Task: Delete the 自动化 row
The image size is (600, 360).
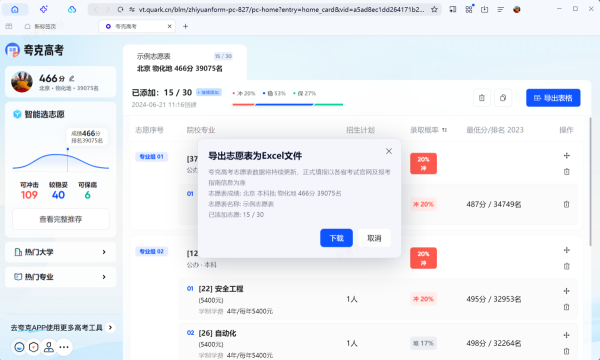Action: coord(567,351)
